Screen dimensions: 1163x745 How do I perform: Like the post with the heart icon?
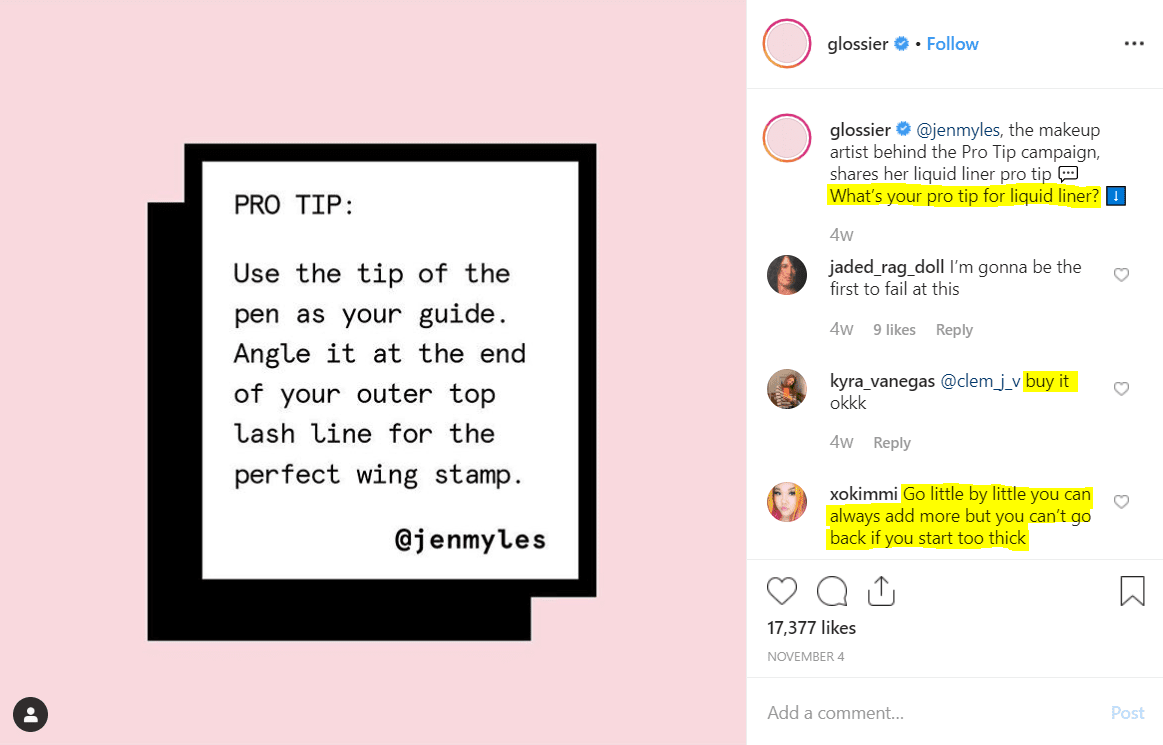point(782,591)
